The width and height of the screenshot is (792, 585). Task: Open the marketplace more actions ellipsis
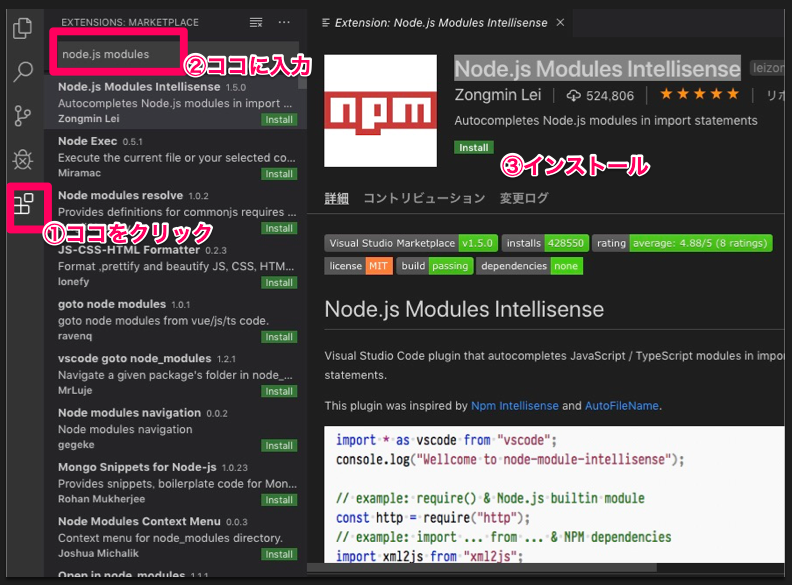click(x=284, y=22)
